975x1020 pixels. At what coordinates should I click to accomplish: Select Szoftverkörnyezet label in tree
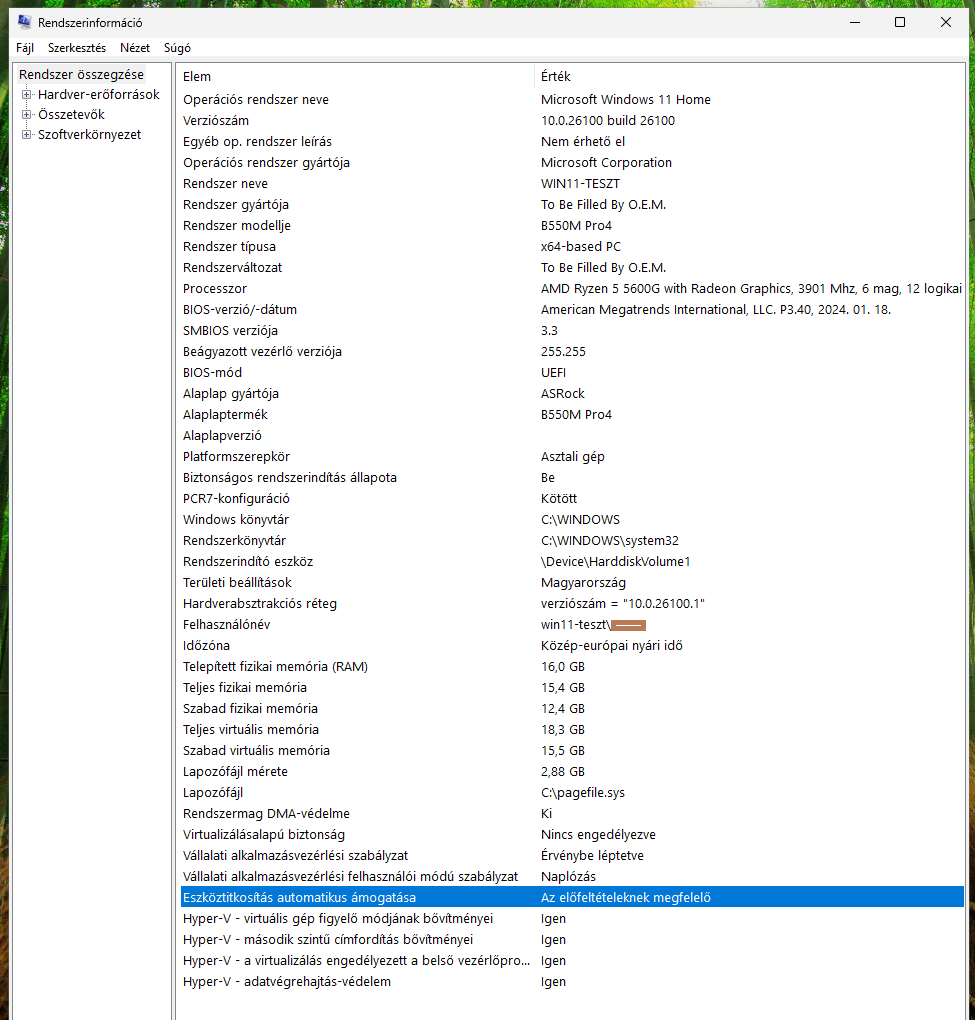[90, 135]
